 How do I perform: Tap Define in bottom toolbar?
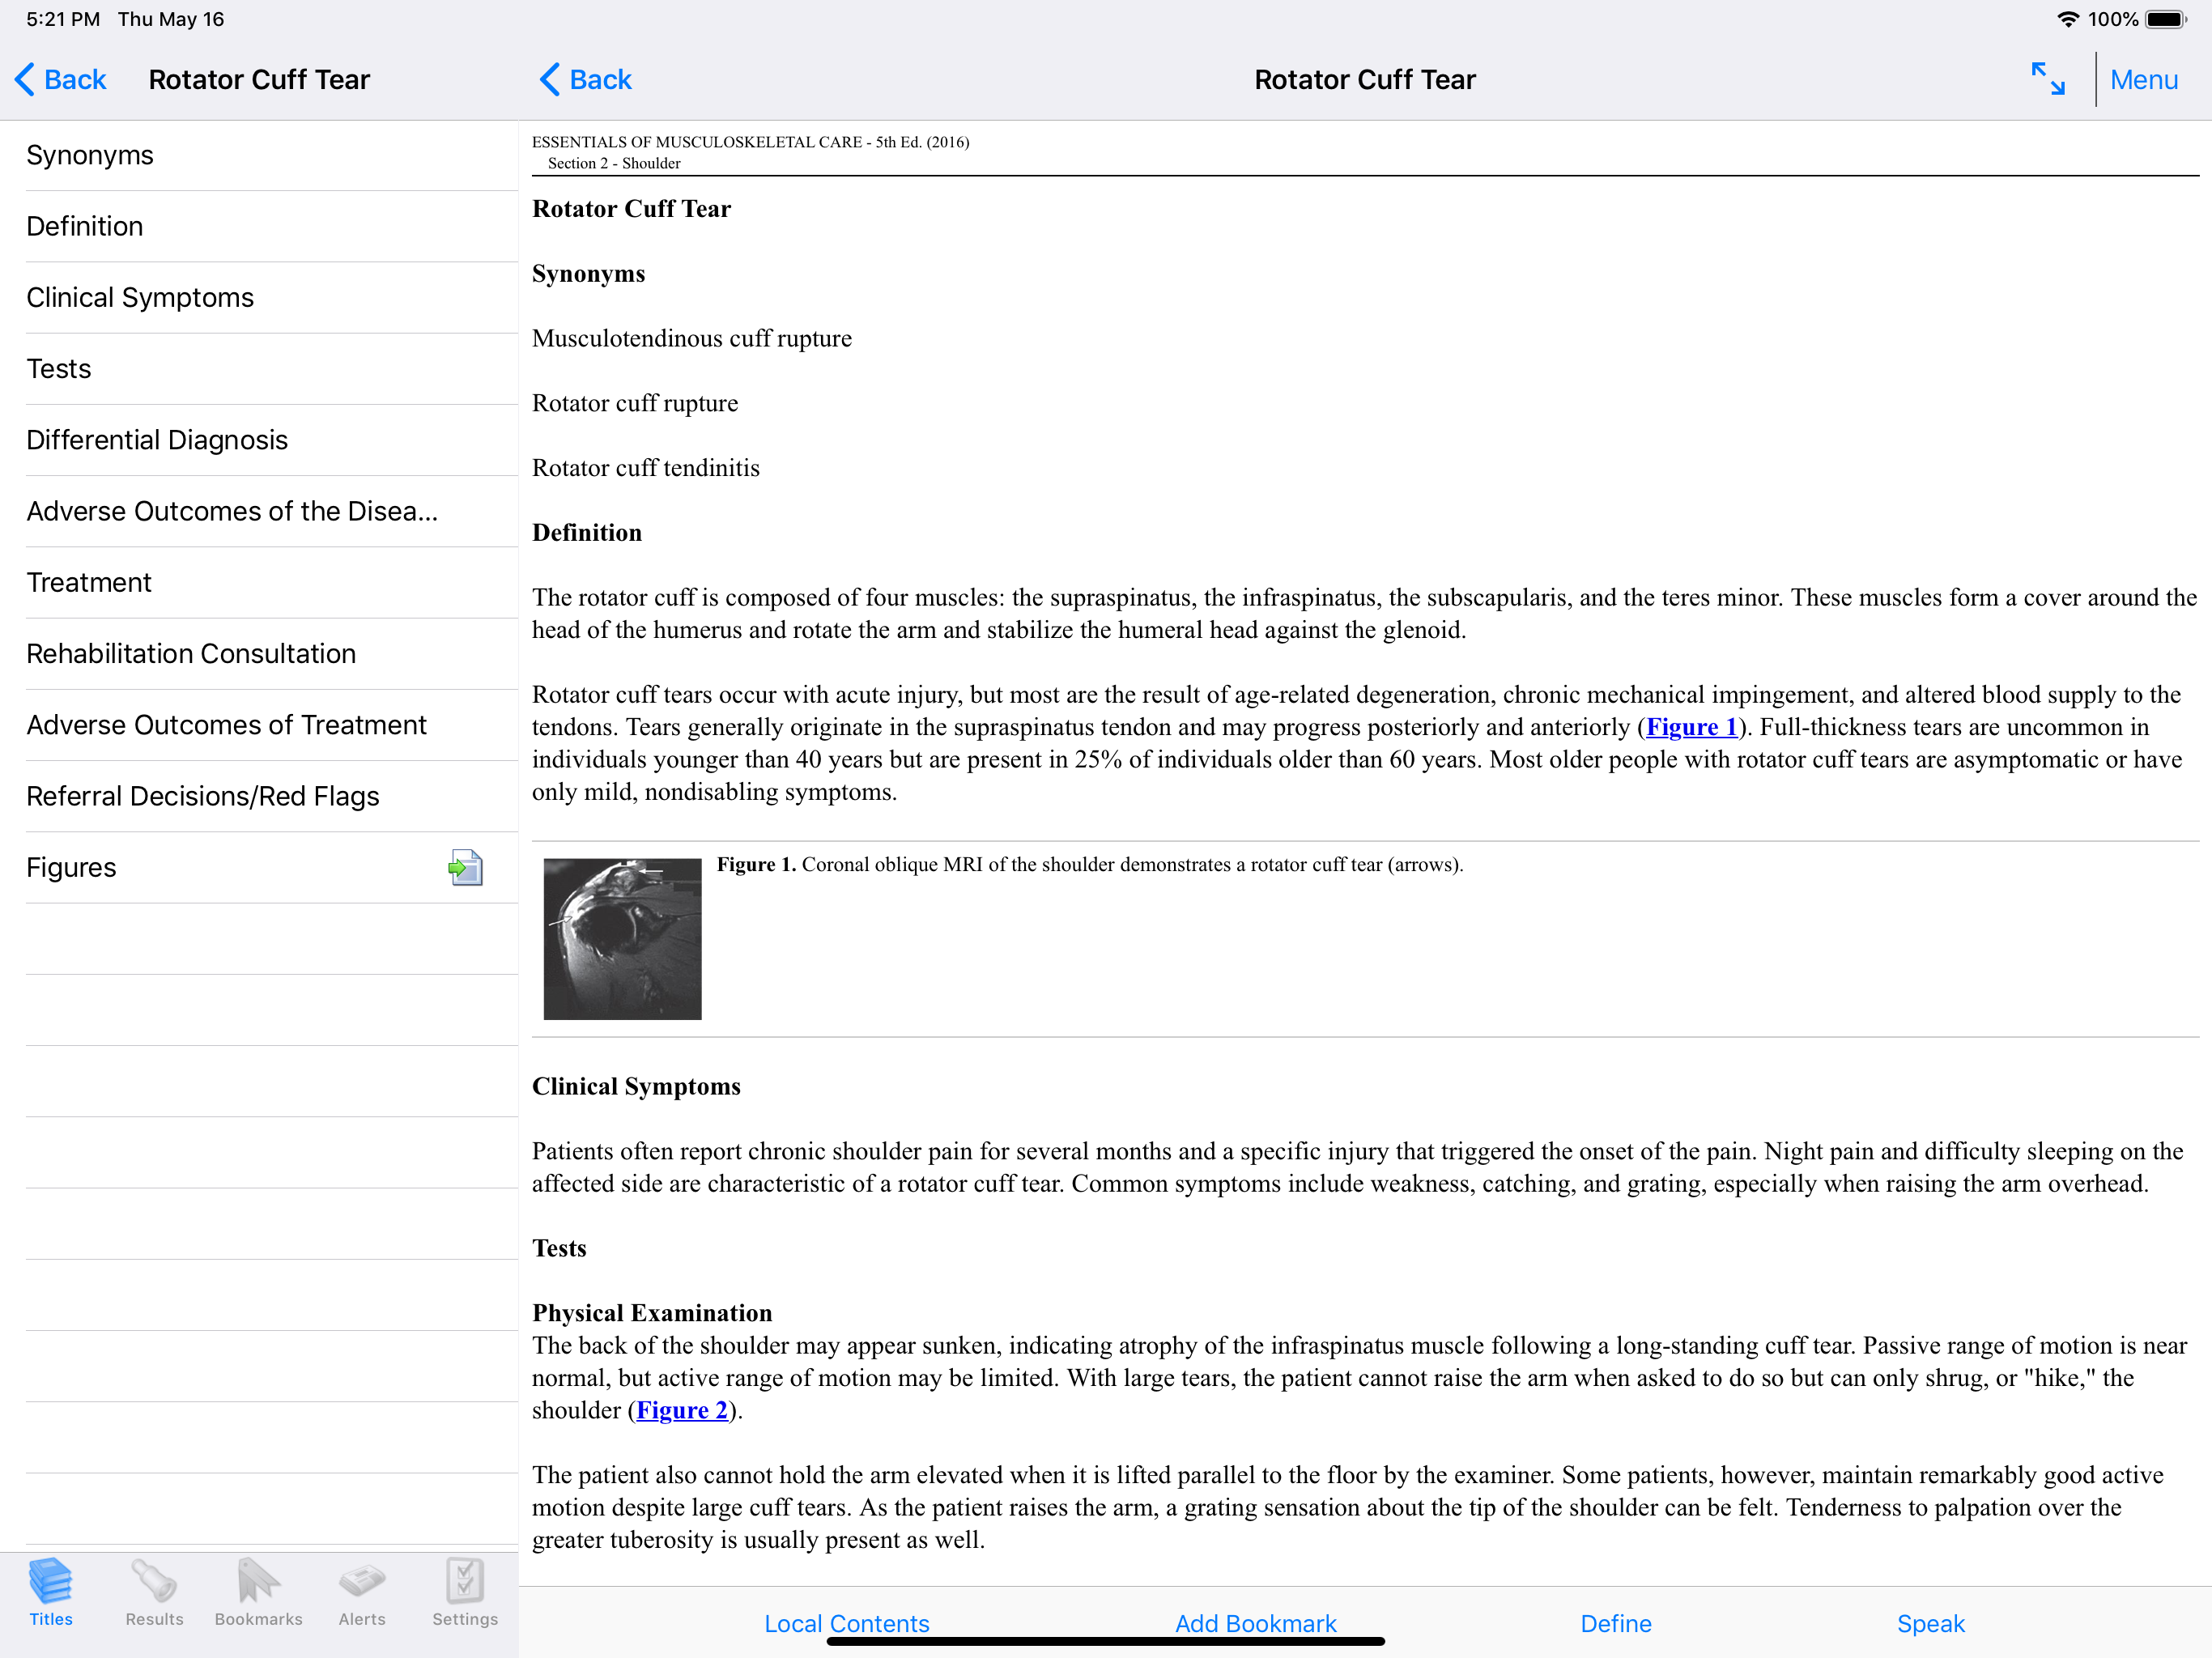point(1615,1623)
